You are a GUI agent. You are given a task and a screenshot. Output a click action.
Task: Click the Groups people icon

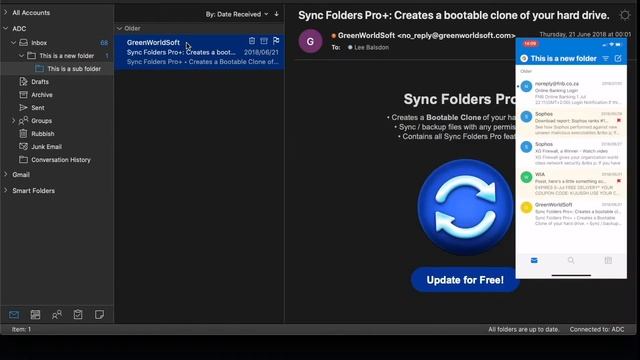tap(24, 120)
